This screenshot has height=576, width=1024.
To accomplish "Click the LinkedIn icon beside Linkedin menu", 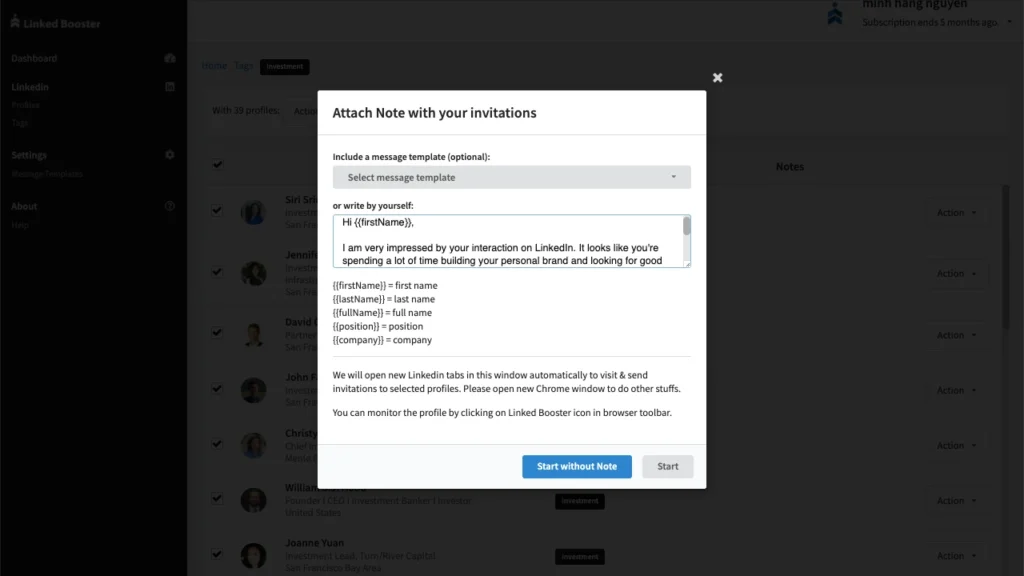I will 170,87.
